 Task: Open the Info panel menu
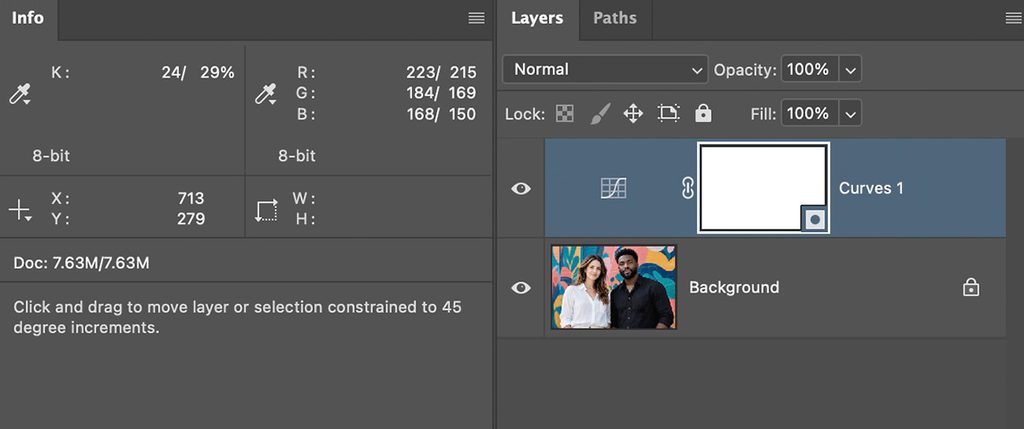(x=477, y=18)
